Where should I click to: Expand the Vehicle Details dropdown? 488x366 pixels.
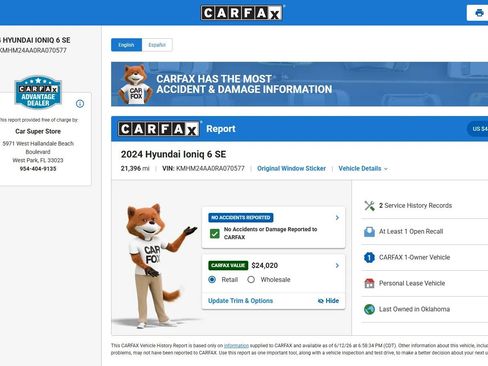click(363, 169)
